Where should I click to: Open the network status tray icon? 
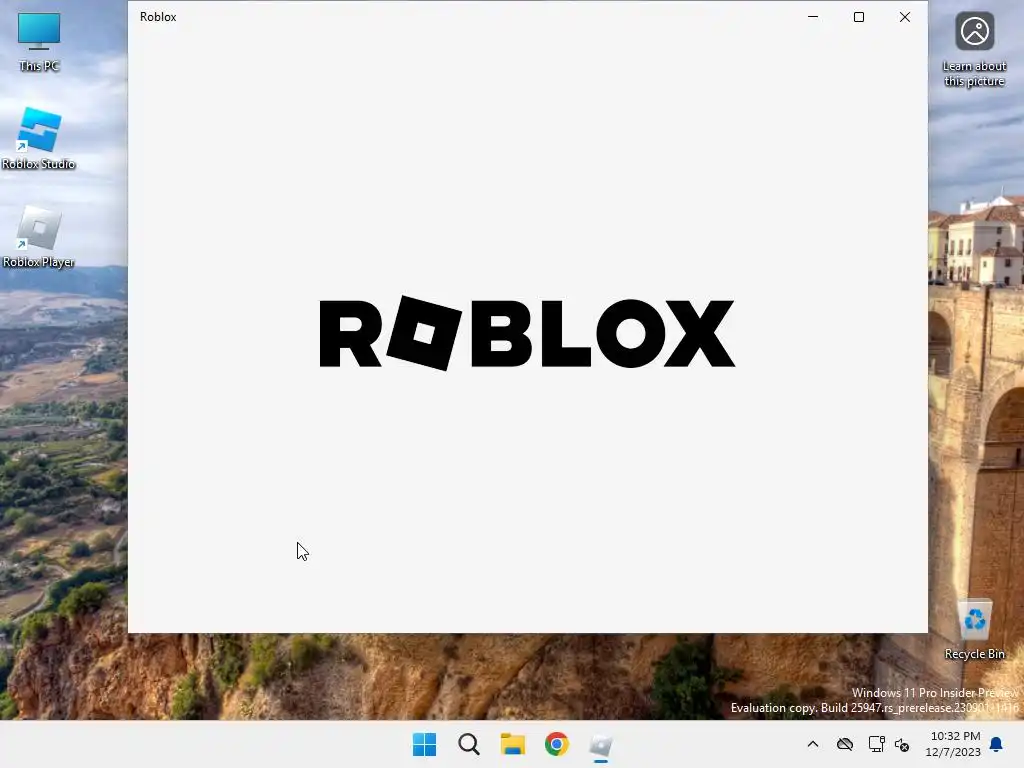(x=876, y=744)
